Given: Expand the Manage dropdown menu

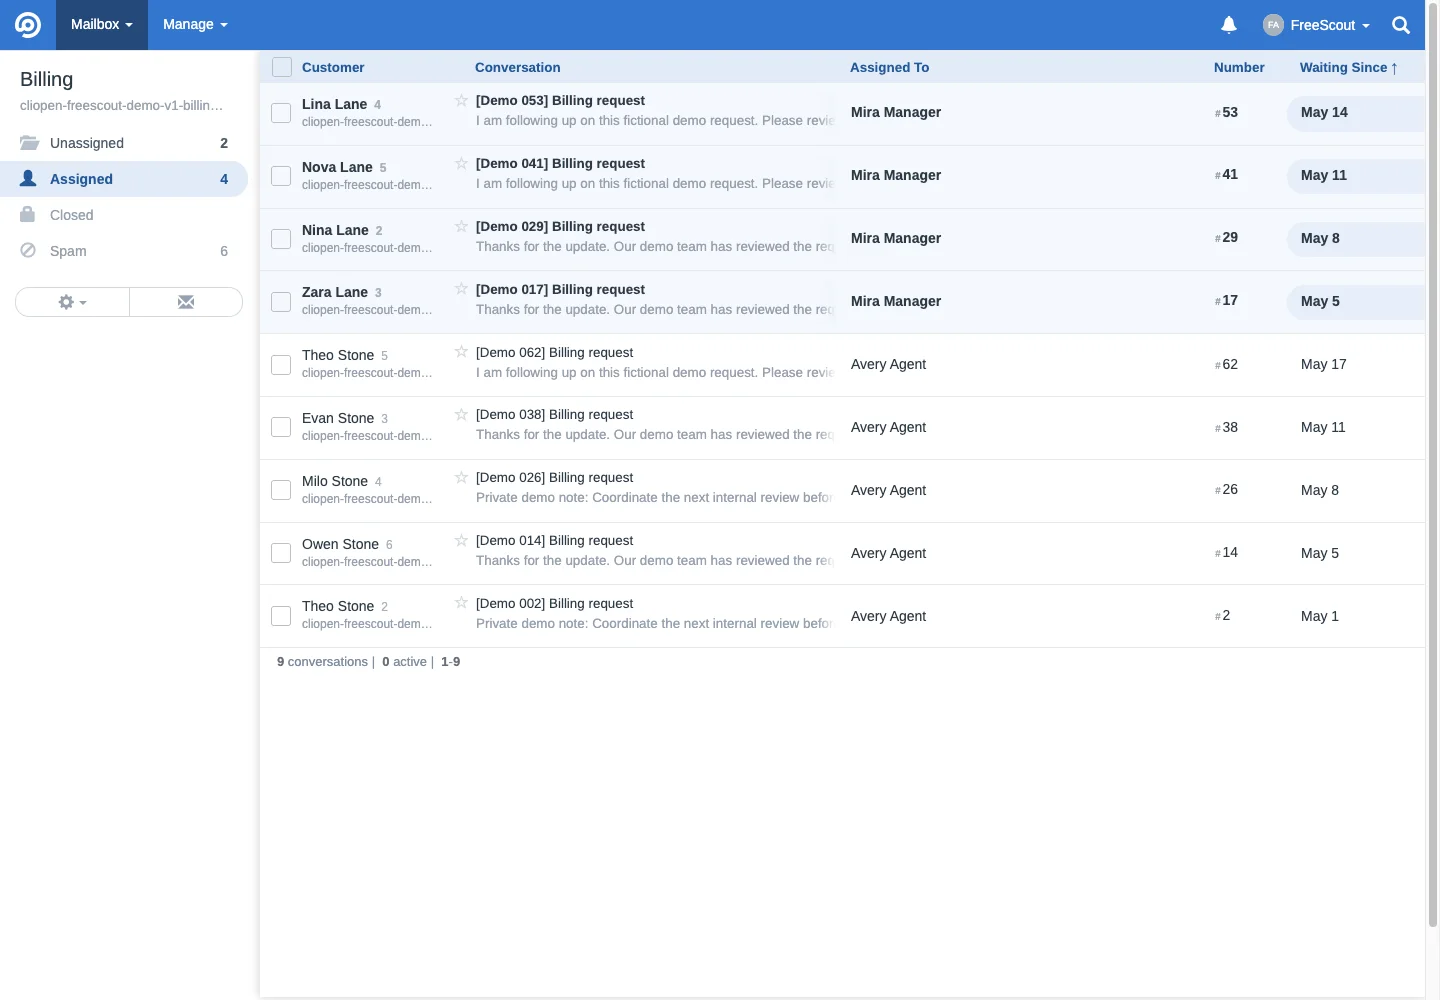Looking at the screenshot, I should [195, 25].
